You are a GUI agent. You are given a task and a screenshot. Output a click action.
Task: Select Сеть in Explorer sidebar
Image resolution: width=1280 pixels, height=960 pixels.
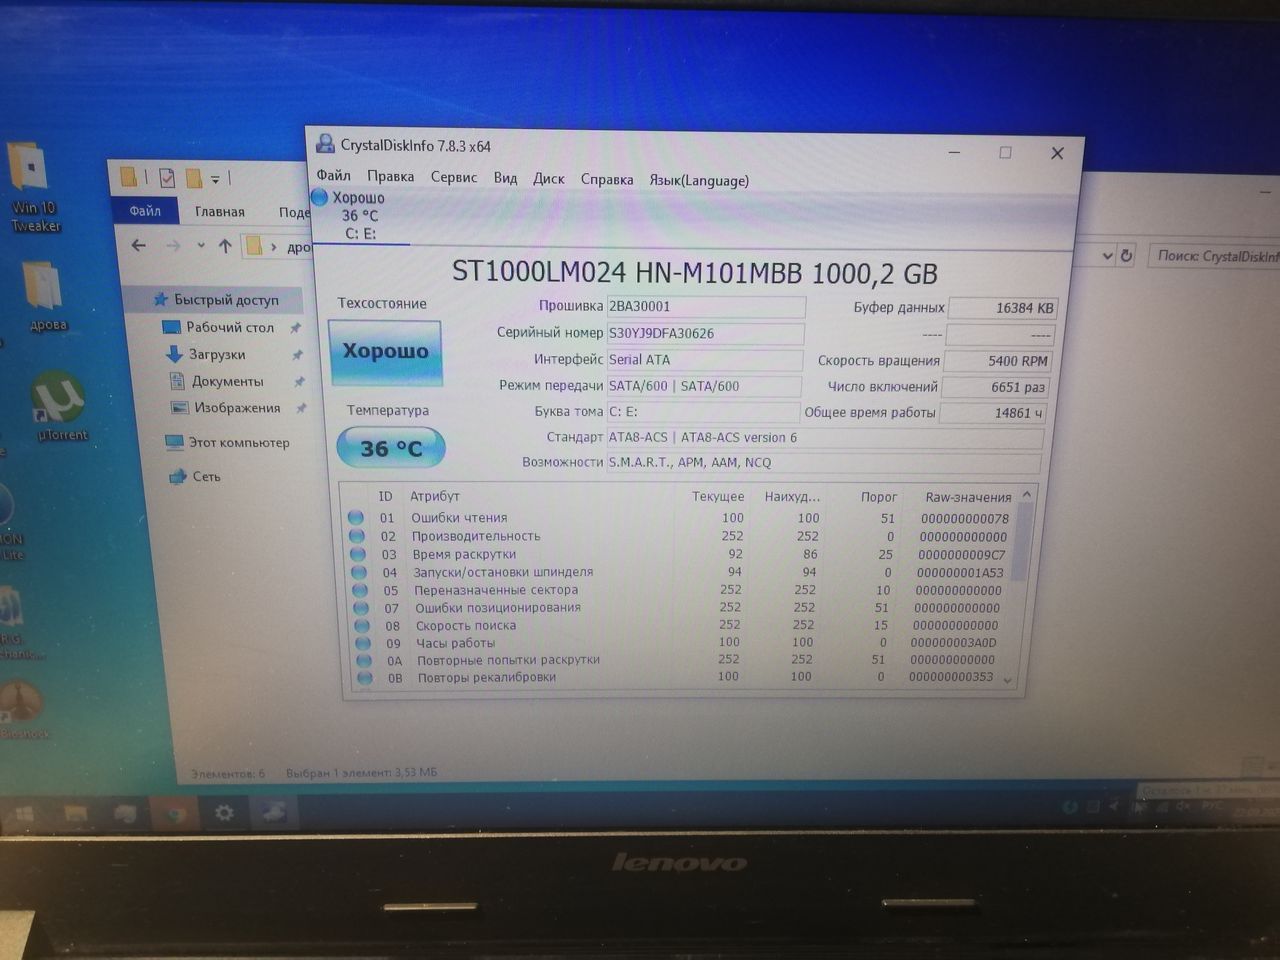click(207, 476)
